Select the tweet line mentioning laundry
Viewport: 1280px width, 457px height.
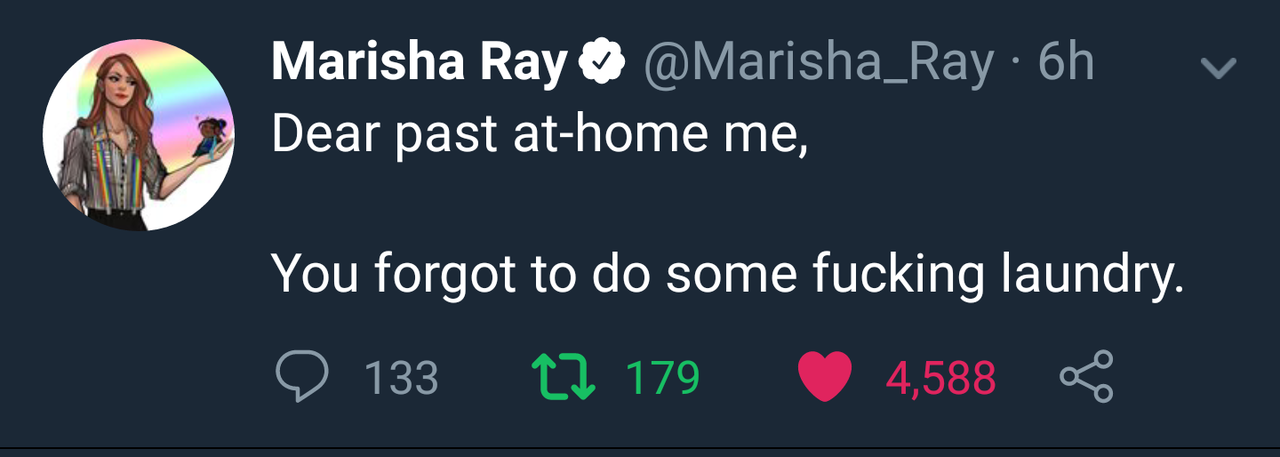point(727,273)
